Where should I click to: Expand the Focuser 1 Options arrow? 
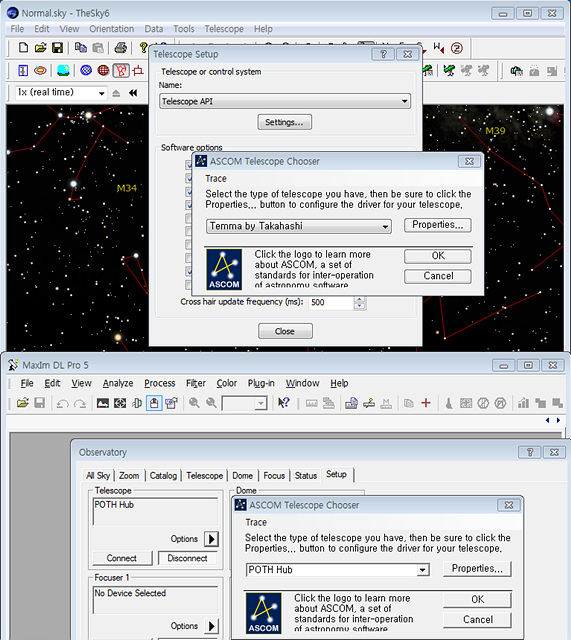pyautogui.click(x=211, y=626)
